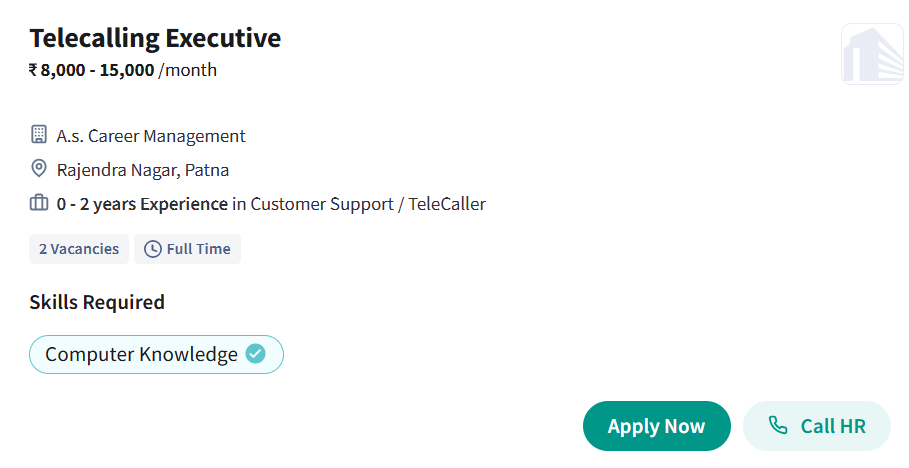Click the briefcase experience icon
The height and width of the screenshot is (468, 909).
[x=39, y=203]
